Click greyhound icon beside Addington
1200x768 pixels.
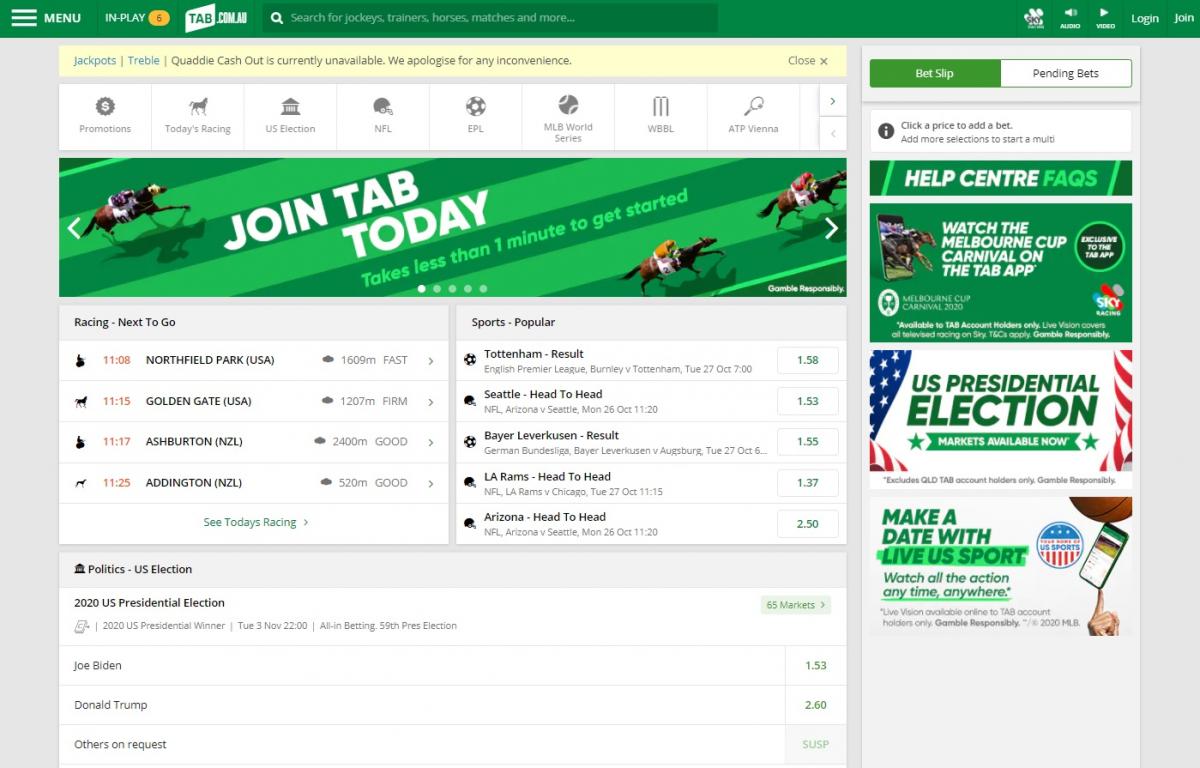point(80,483)
